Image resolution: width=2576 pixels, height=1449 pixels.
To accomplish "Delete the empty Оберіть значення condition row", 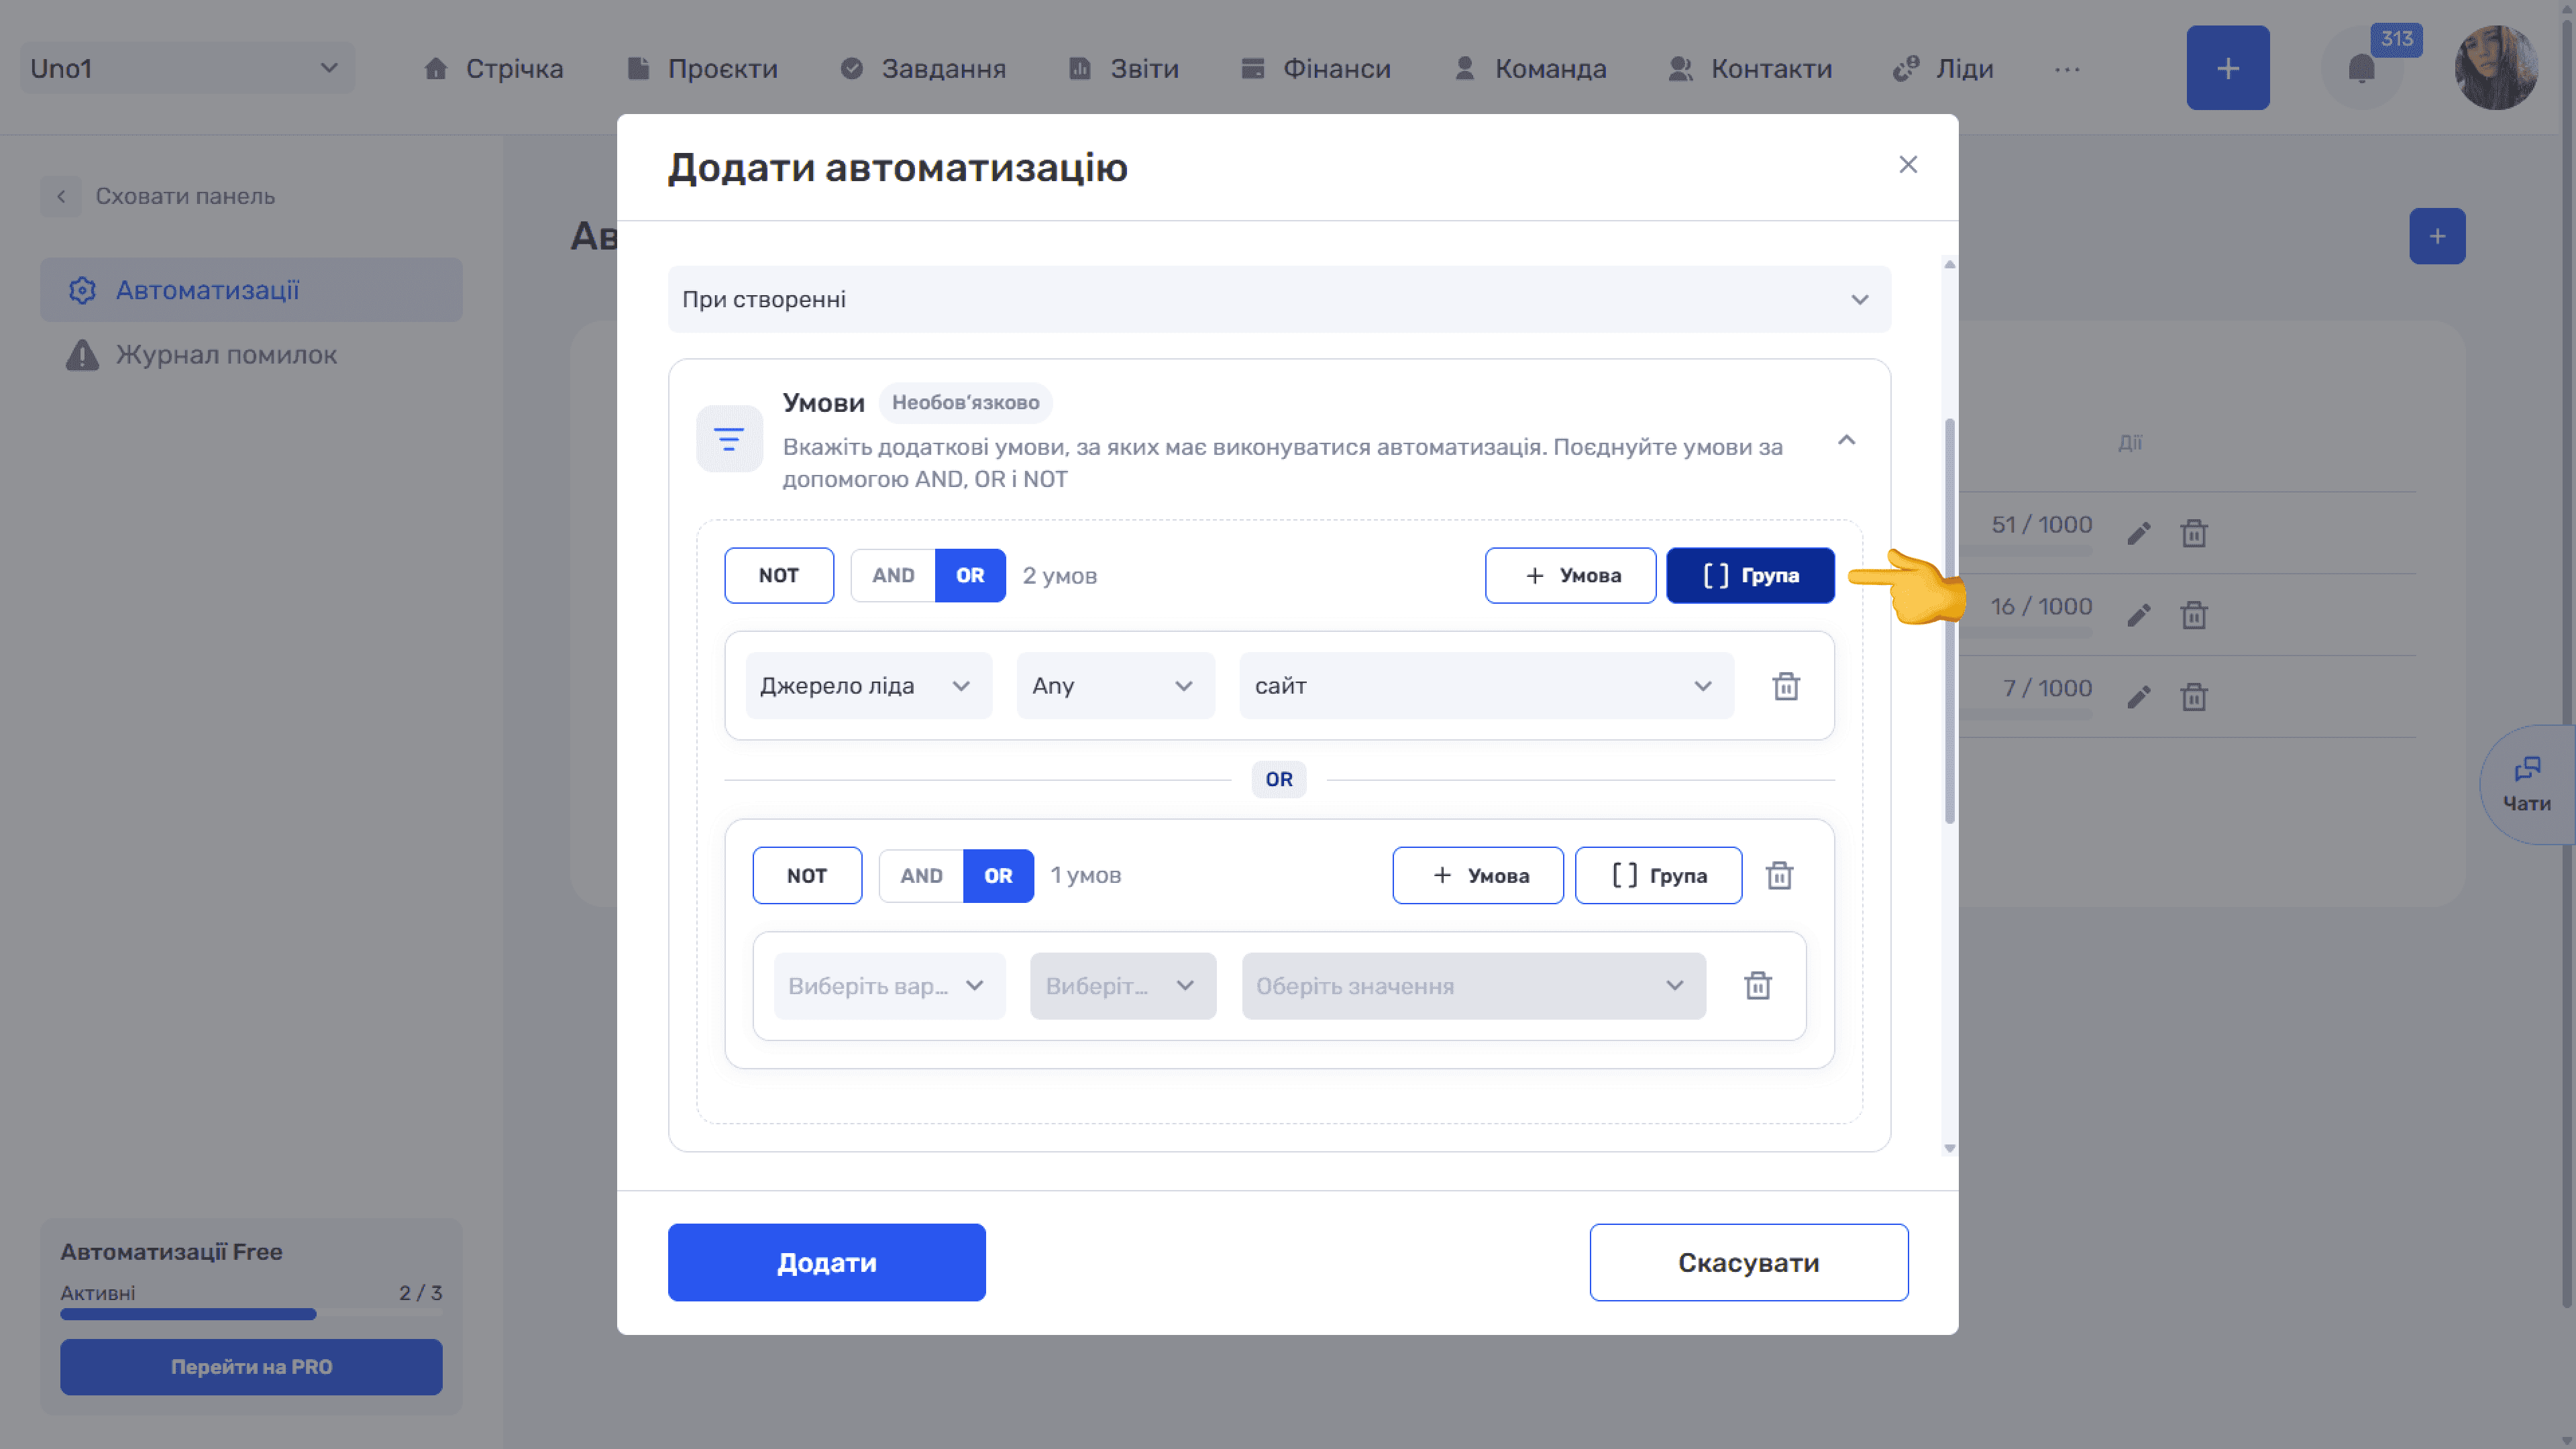I will click(x=1757, y=986).
